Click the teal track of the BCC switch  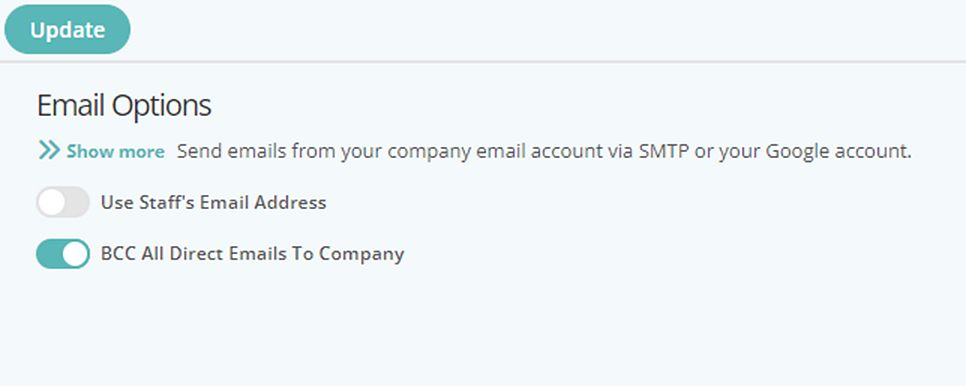[x=48, y=254]
